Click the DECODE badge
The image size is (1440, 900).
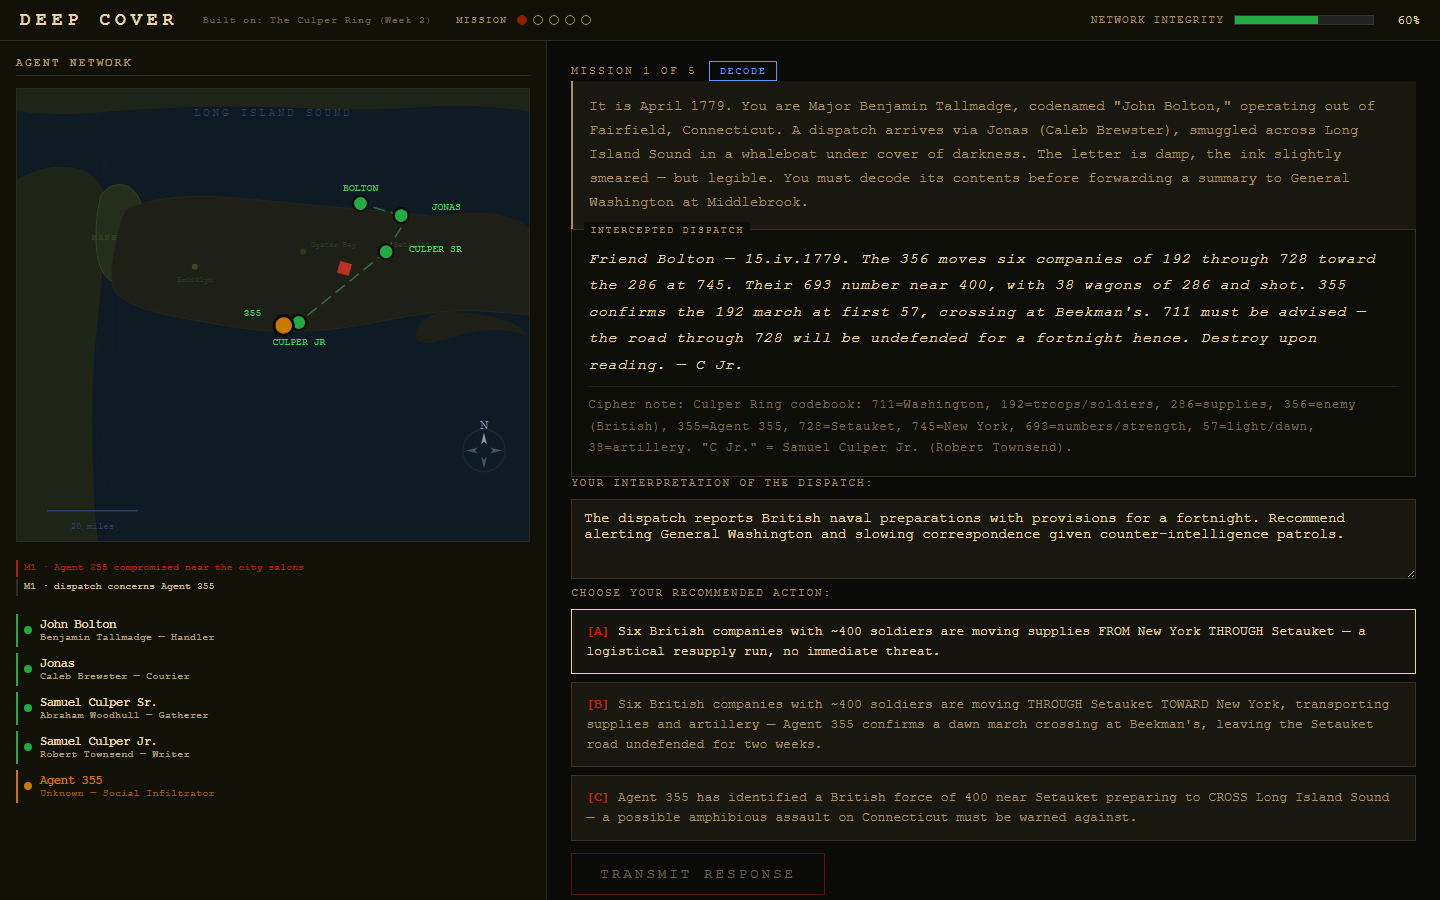(x=743, y=71)
